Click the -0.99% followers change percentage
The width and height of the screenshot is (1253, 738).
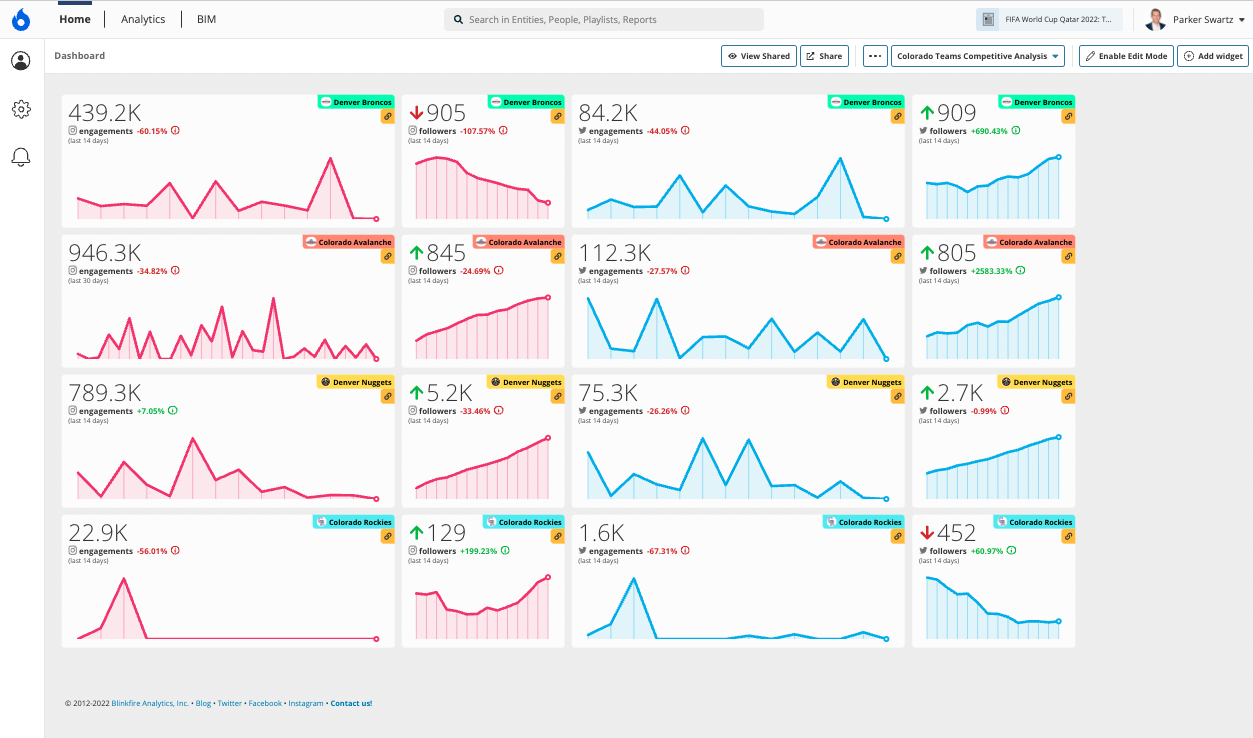click(985, 411)
